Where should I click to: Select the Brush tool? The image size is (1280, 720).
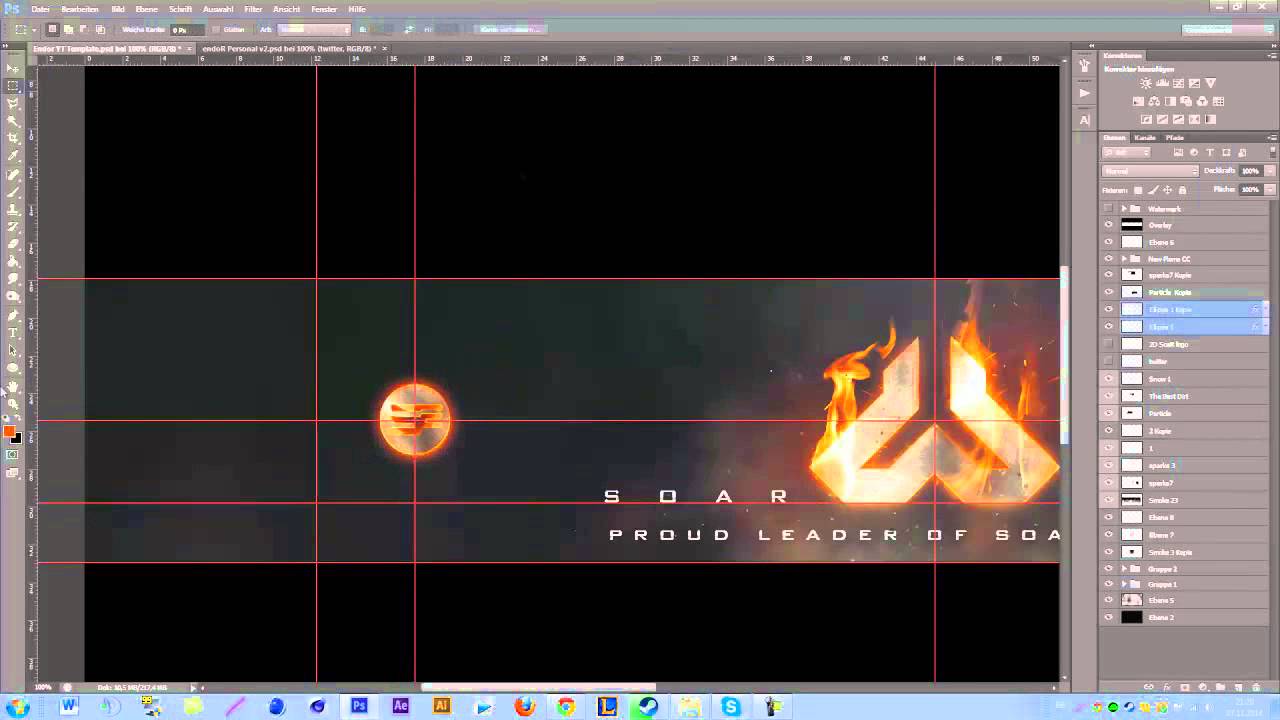(13, 191)
